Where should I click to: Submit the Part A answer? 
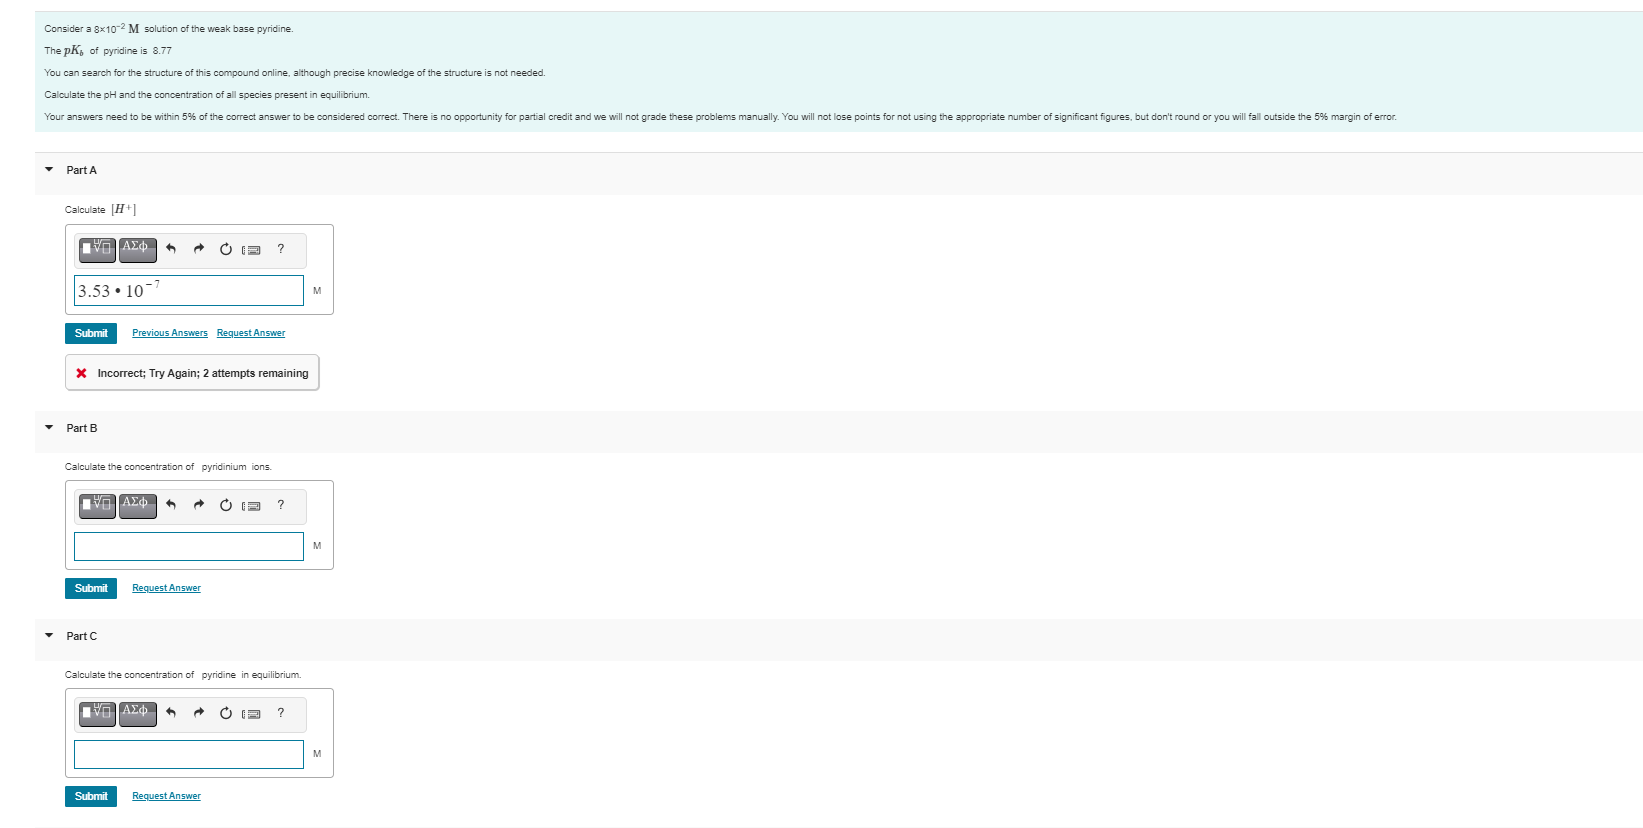pos(91,333)
